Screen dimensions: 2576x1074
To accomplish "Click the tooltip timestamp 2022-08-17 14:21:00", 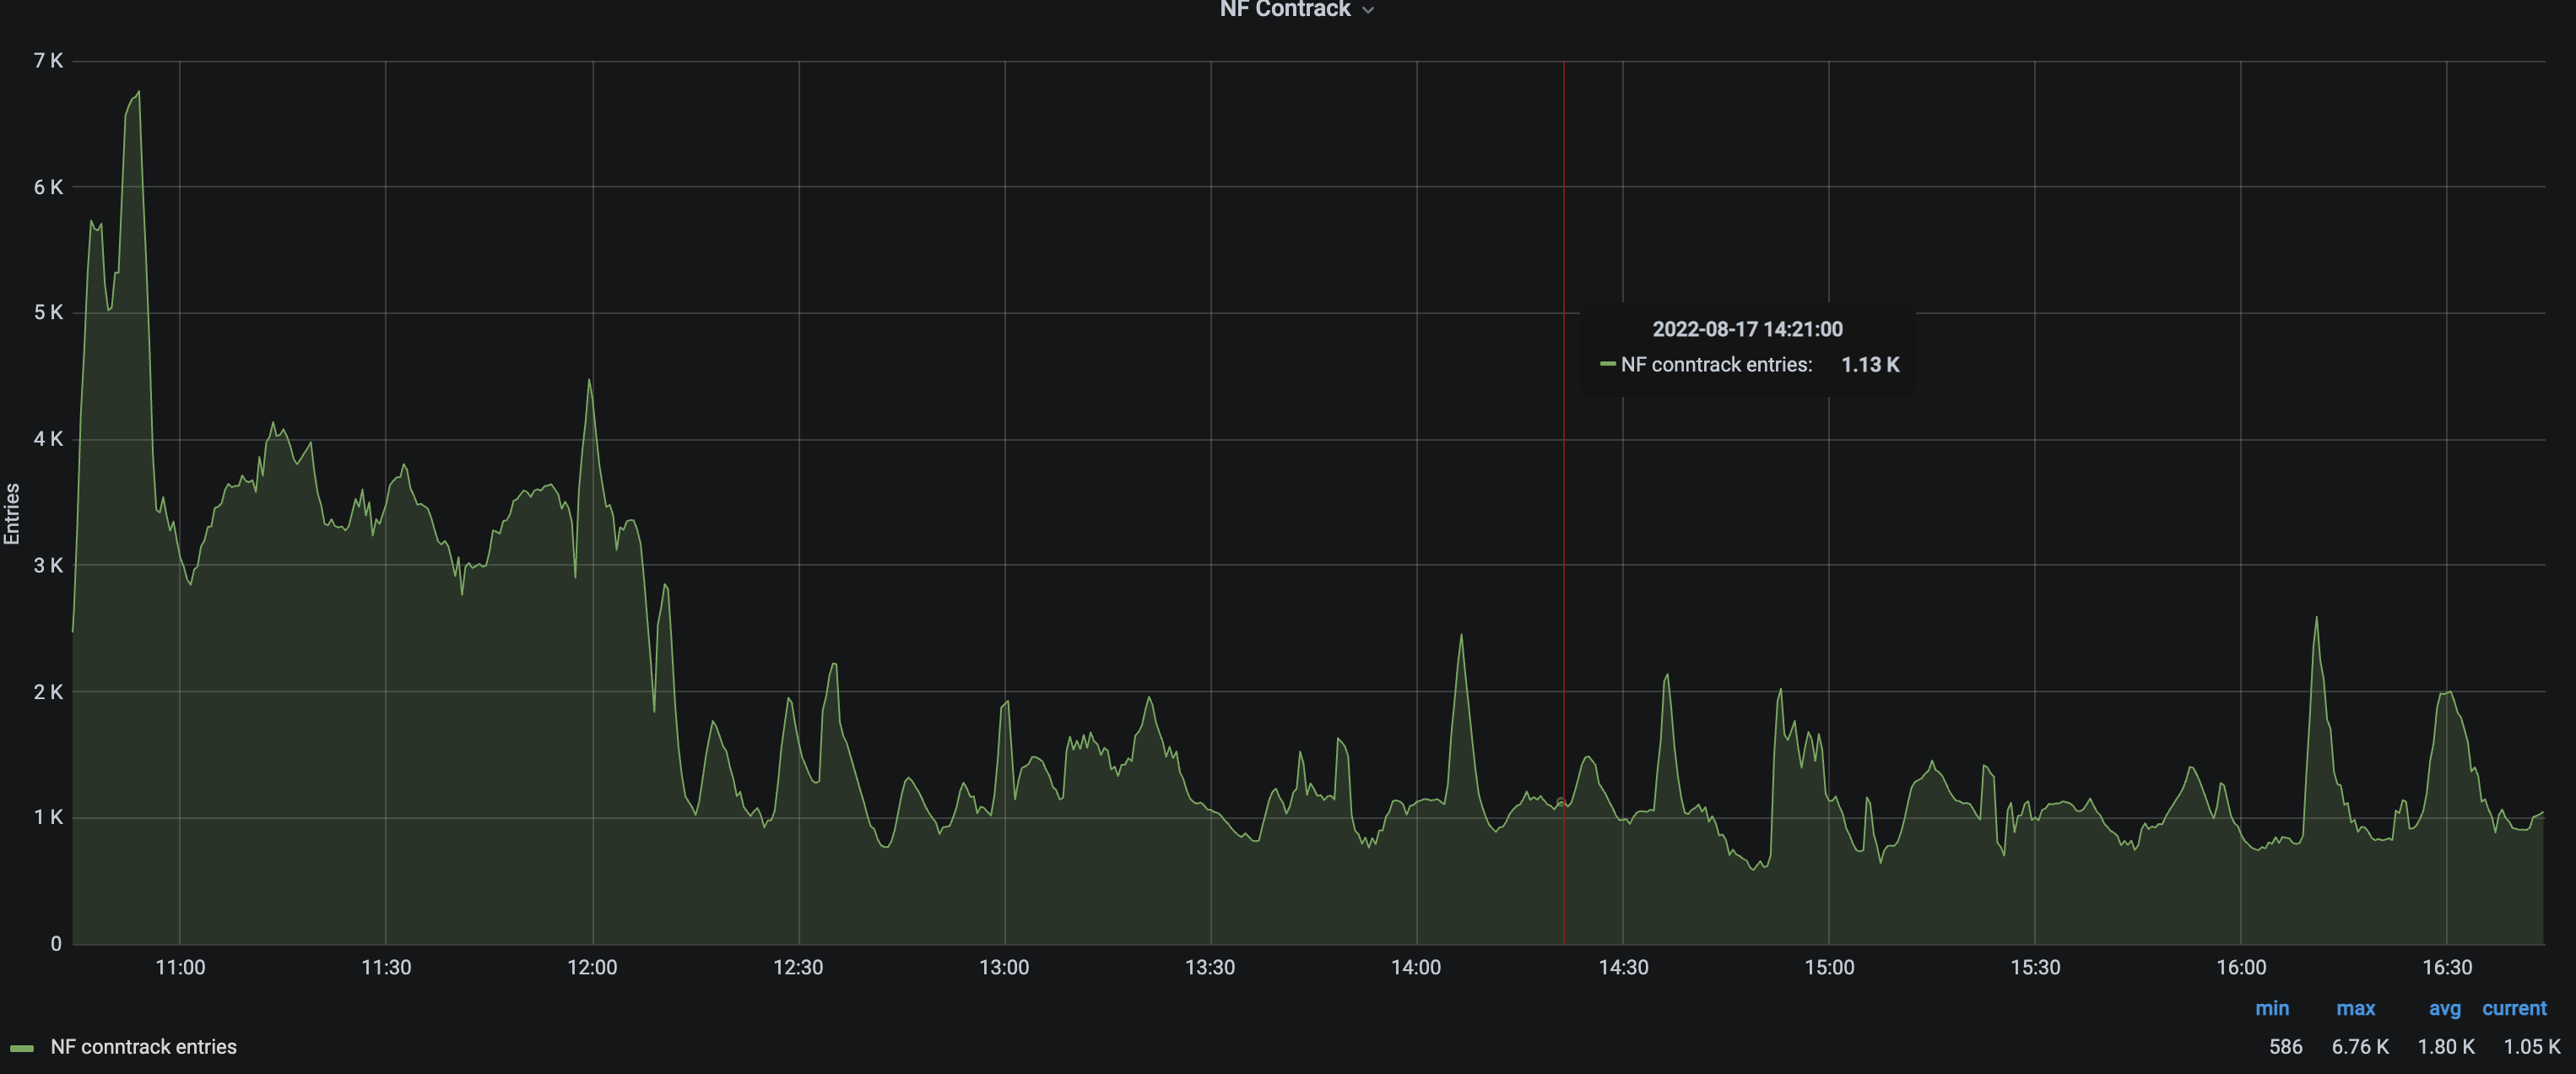I will tap(1747, 329).
